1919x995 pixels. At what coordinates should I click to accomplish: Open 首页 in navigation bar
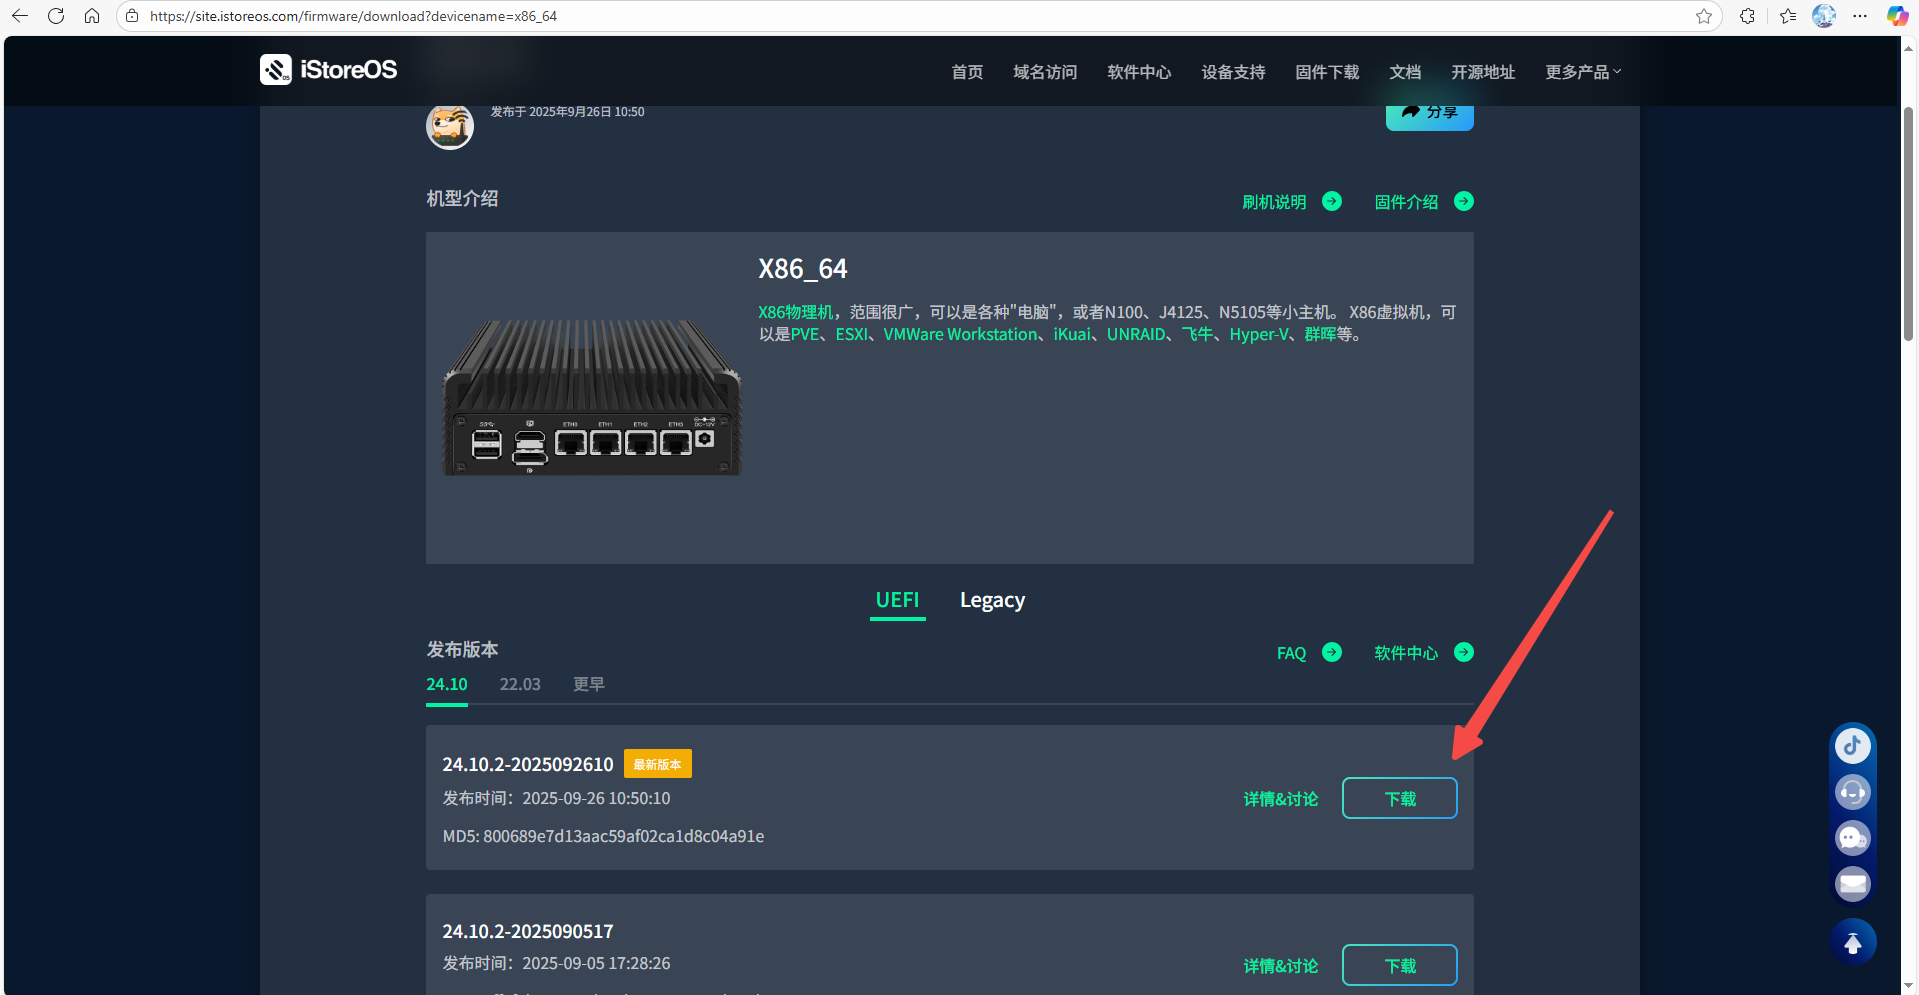(x=967, y=72)
